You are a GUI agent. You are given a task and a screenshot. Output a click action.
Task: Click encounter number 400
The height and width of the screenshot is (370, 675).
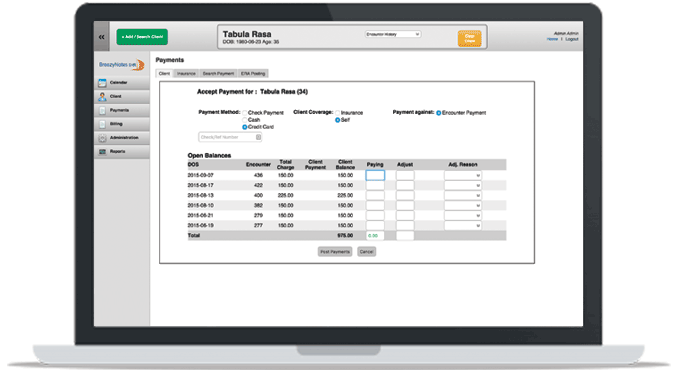(258, 196)
